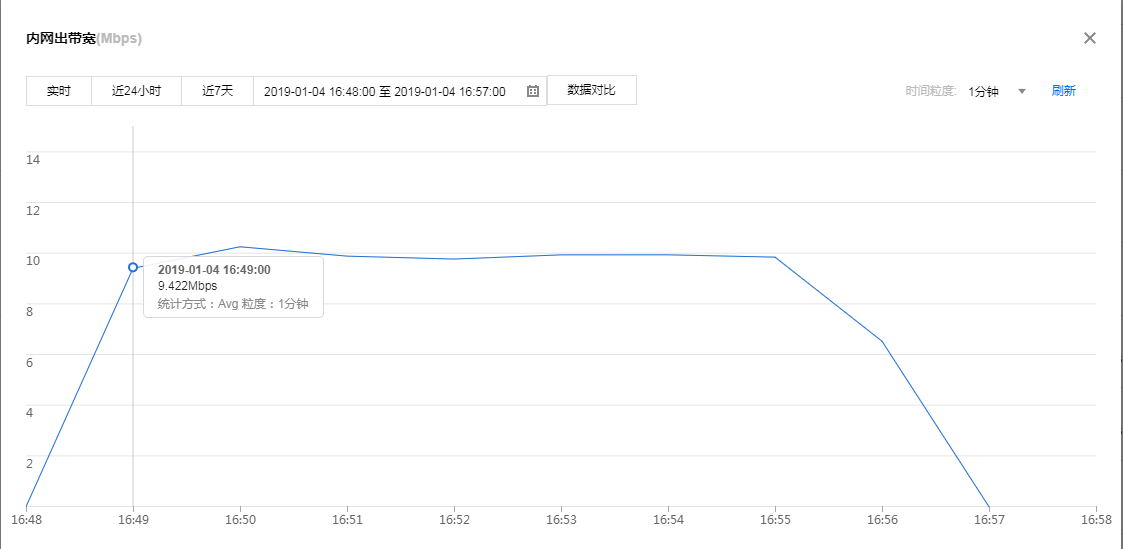Choose the 近7天 time range
The width and height of the screenshot is (1123, 549).
pyautogui.click(x=217, y=91)
